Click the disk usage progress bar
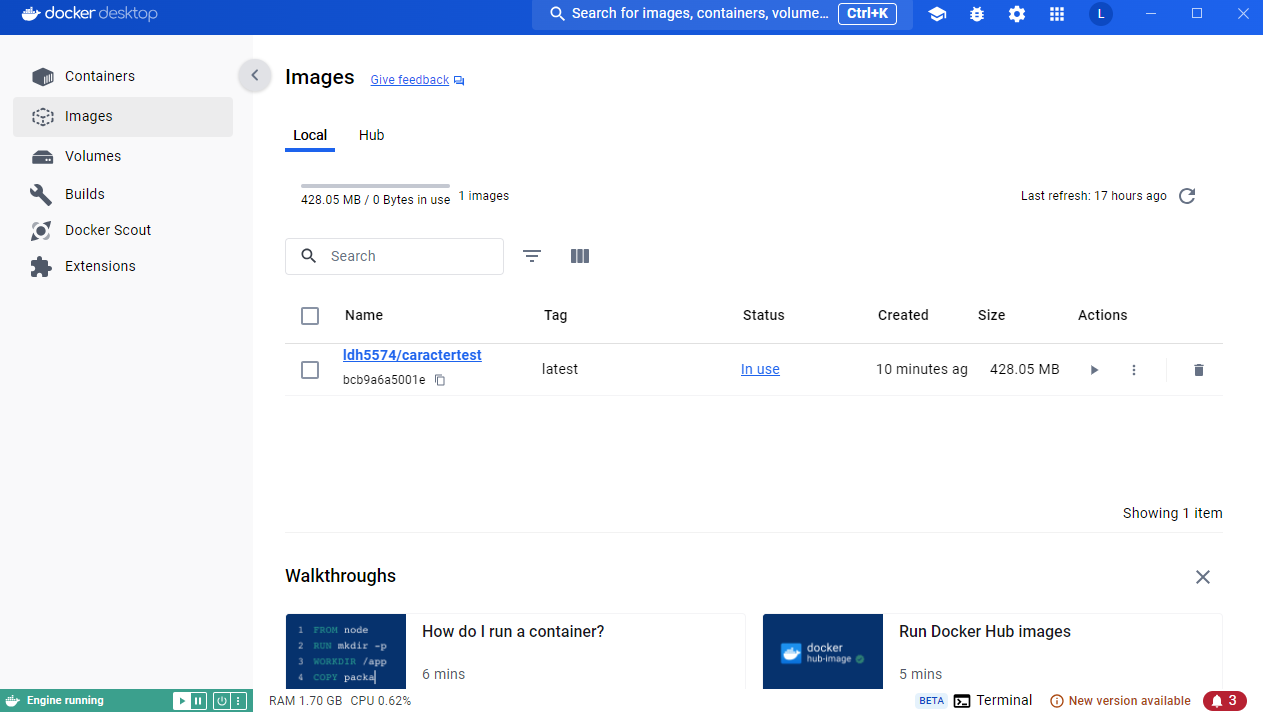Screen dimensions: 1263x712 [376, 186]
